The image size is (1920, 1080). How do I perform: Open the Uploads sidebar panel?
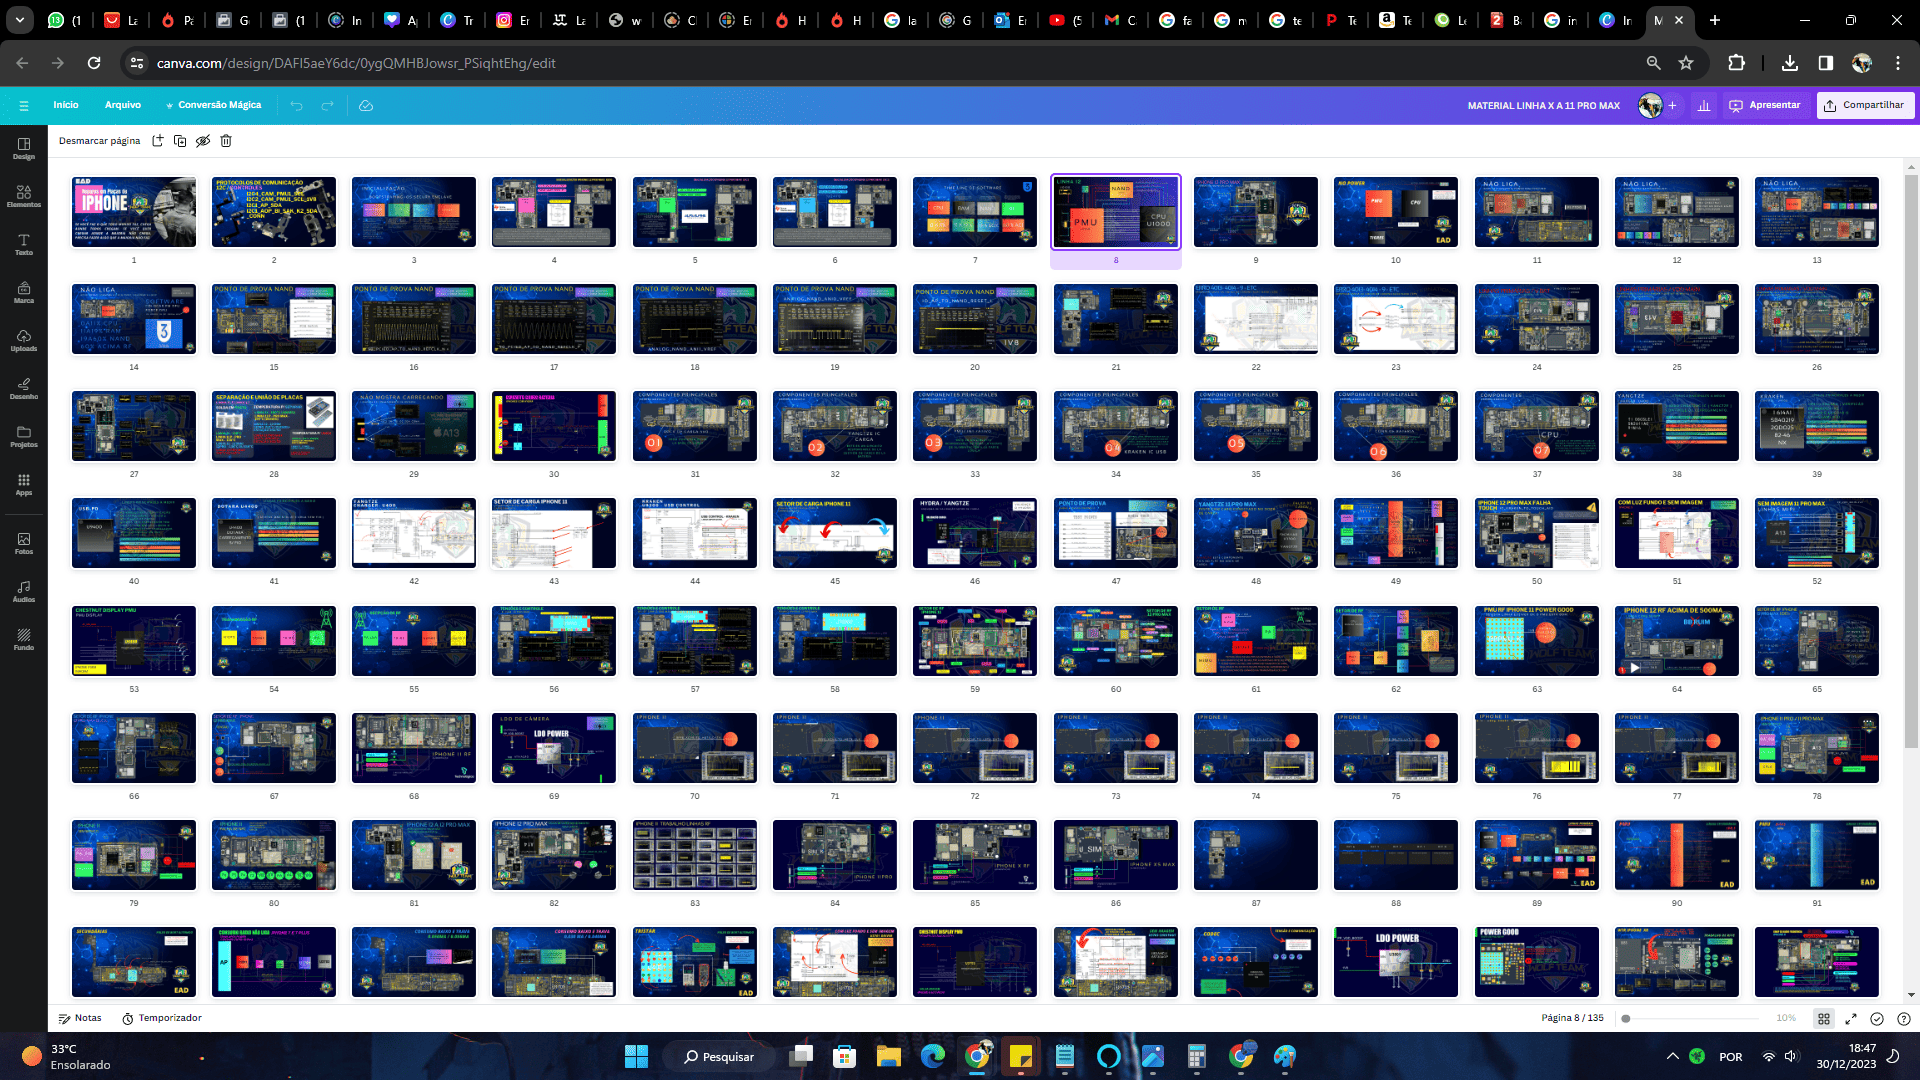coord(24,340)
